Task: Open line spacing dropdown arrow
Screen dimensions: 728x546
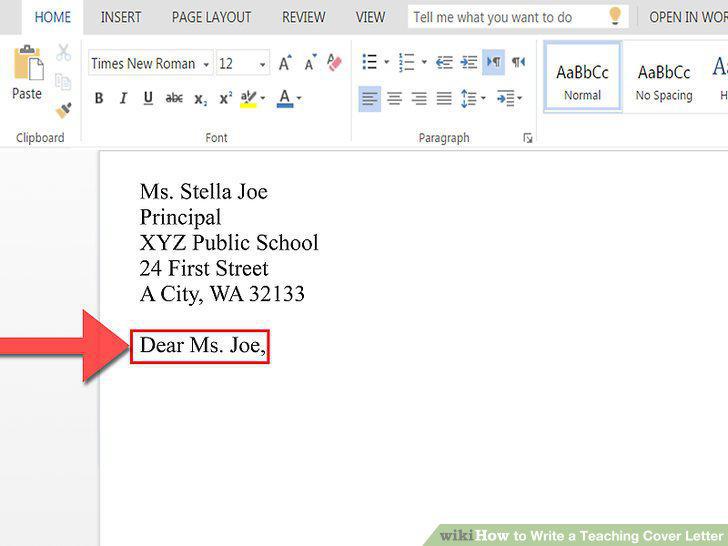Action: pyautogui.click(x=483, y=98)
